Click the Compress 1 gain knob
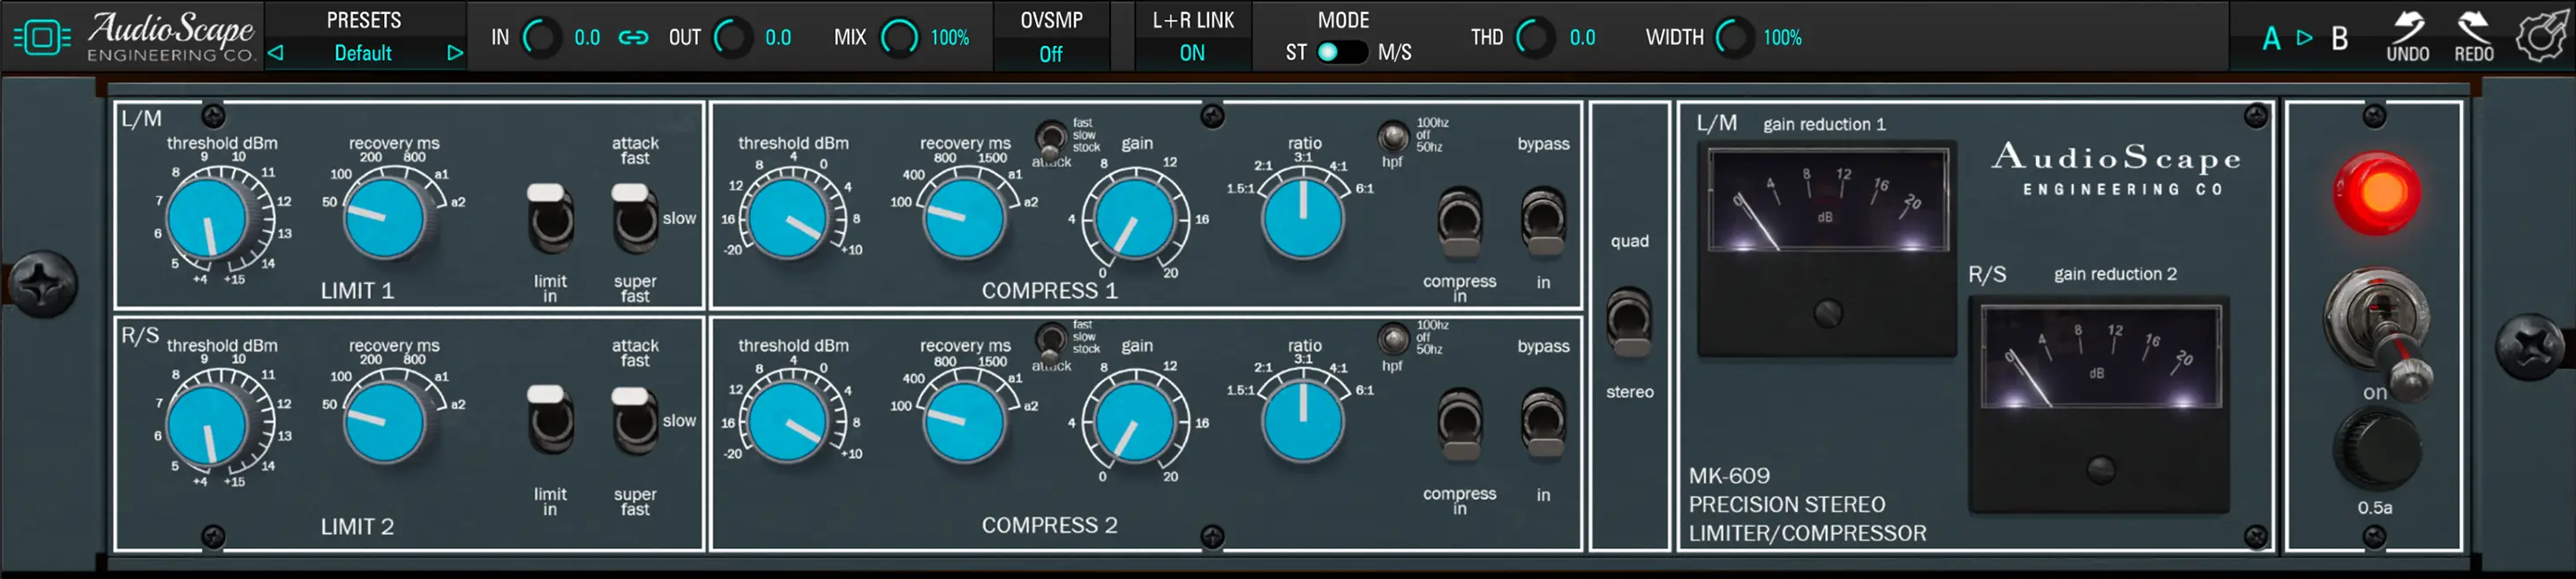Image resolution: width=2576 pixels, height=579 pixels. tap(1135, 220)
